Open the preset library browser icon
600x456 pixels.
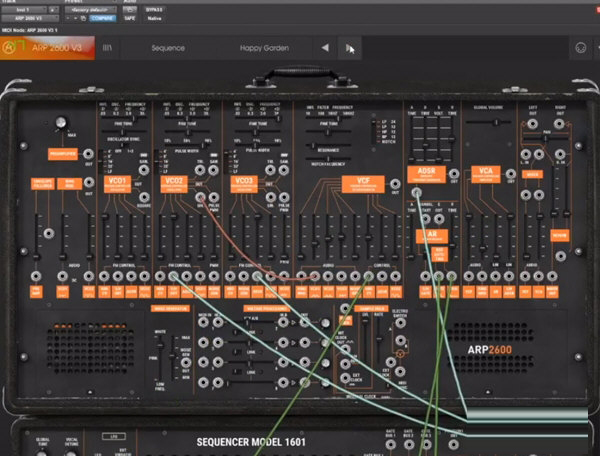[107, 48]
